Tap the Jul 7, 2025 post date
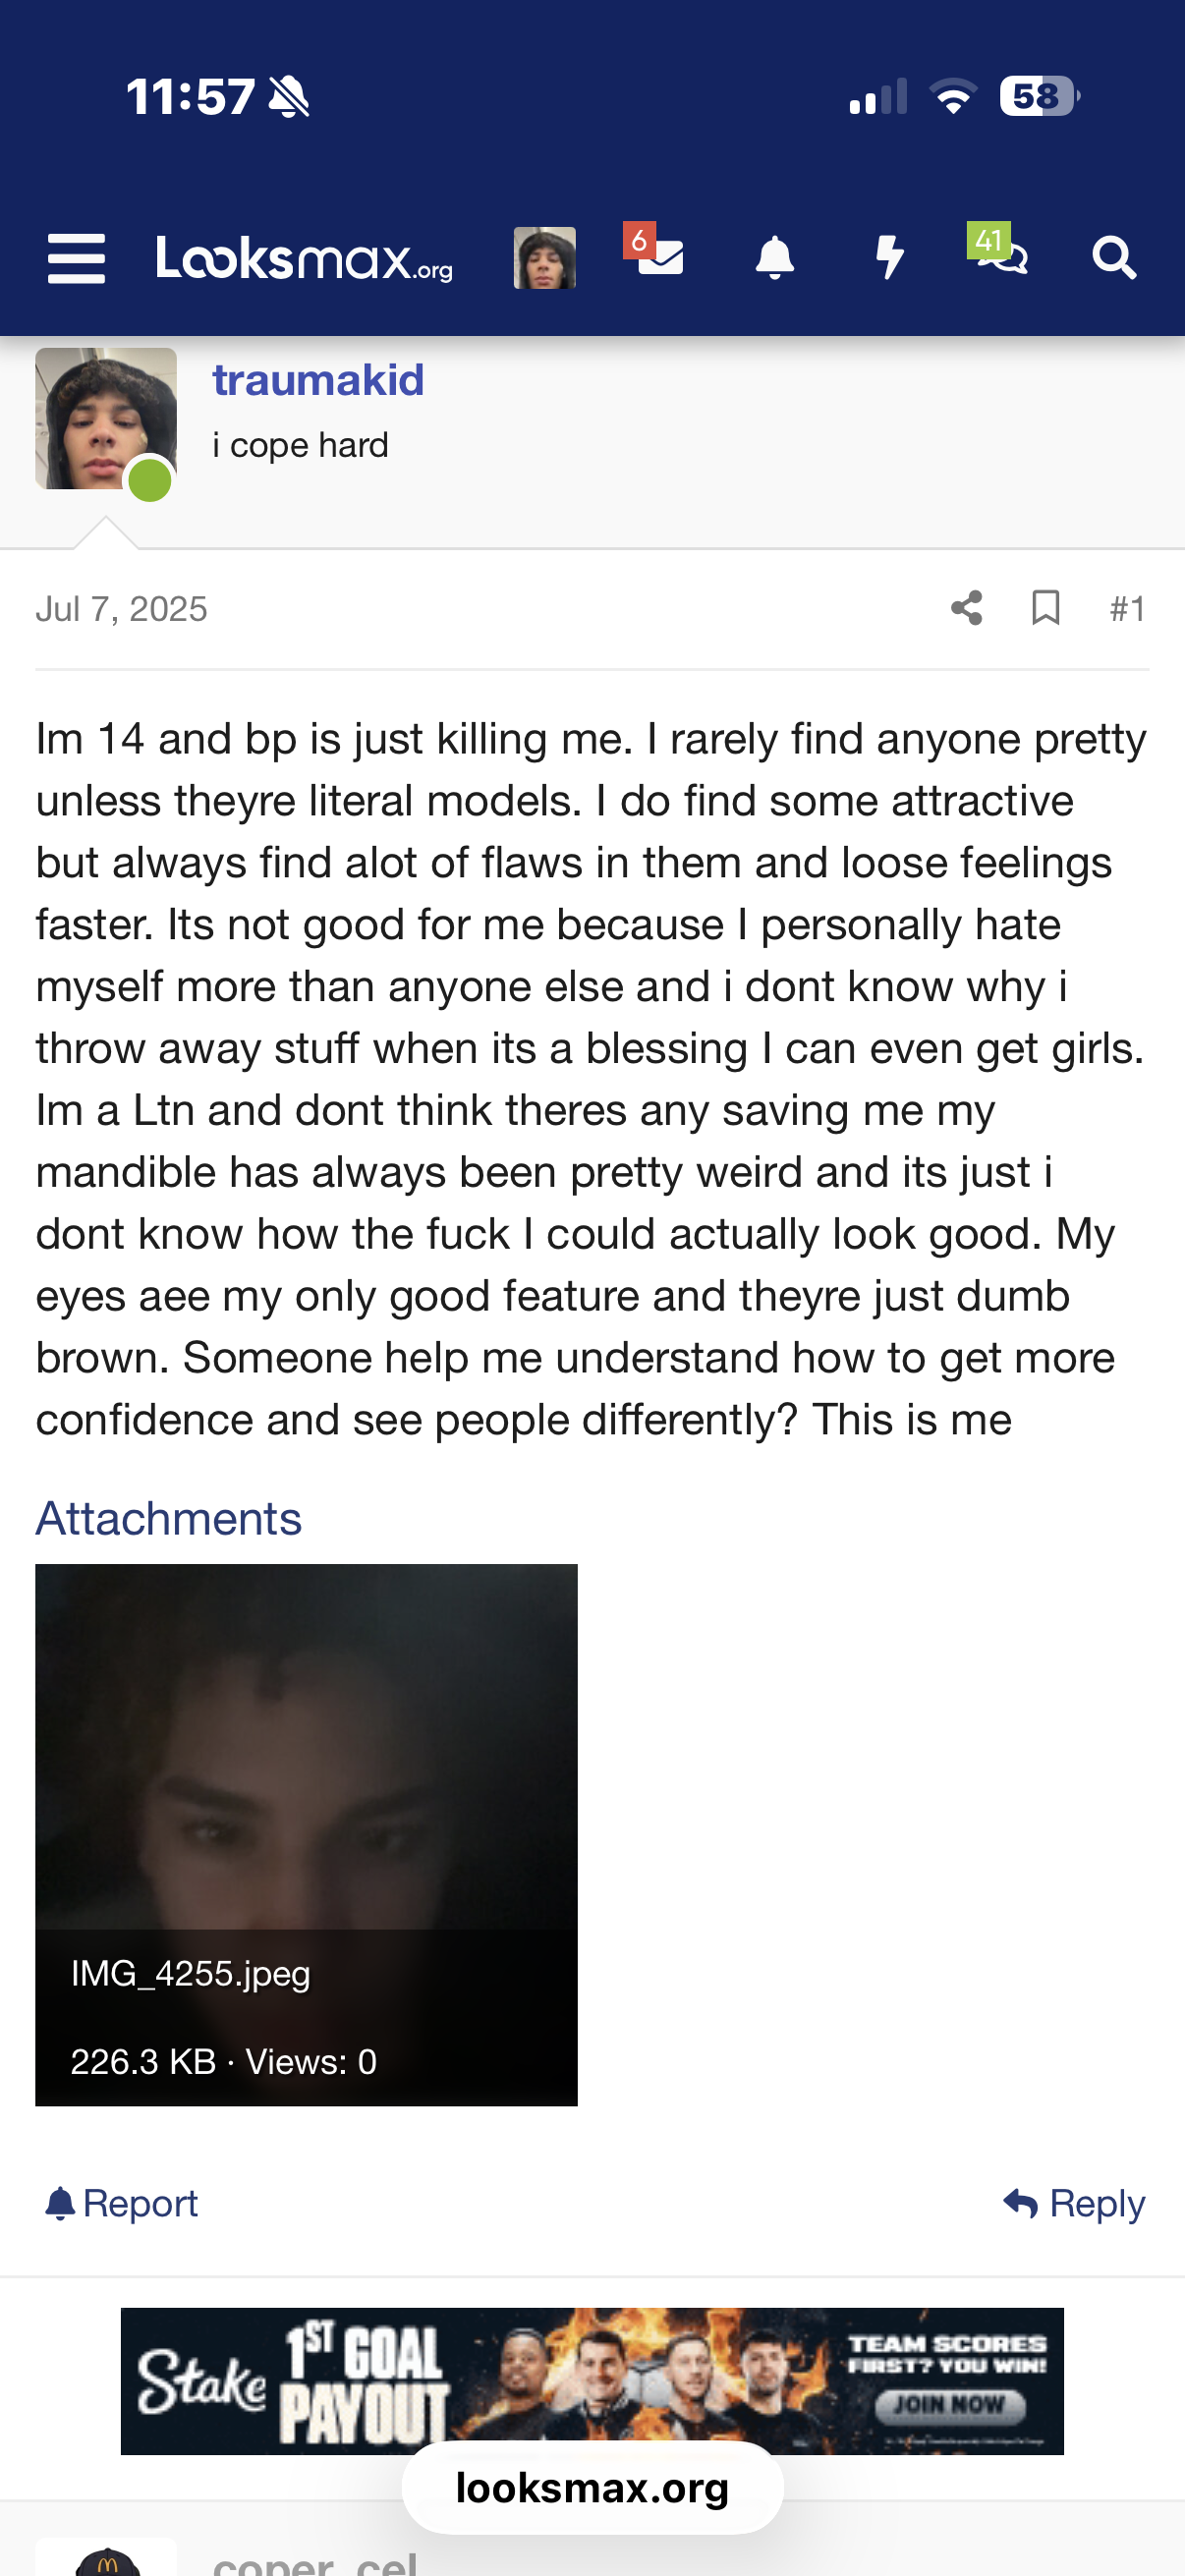 point(122,608)
